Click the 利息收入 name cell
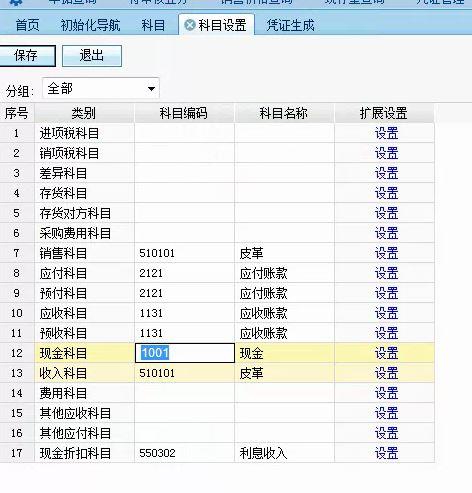This screenshot has height=493, width=472. [x=285, y=453]
